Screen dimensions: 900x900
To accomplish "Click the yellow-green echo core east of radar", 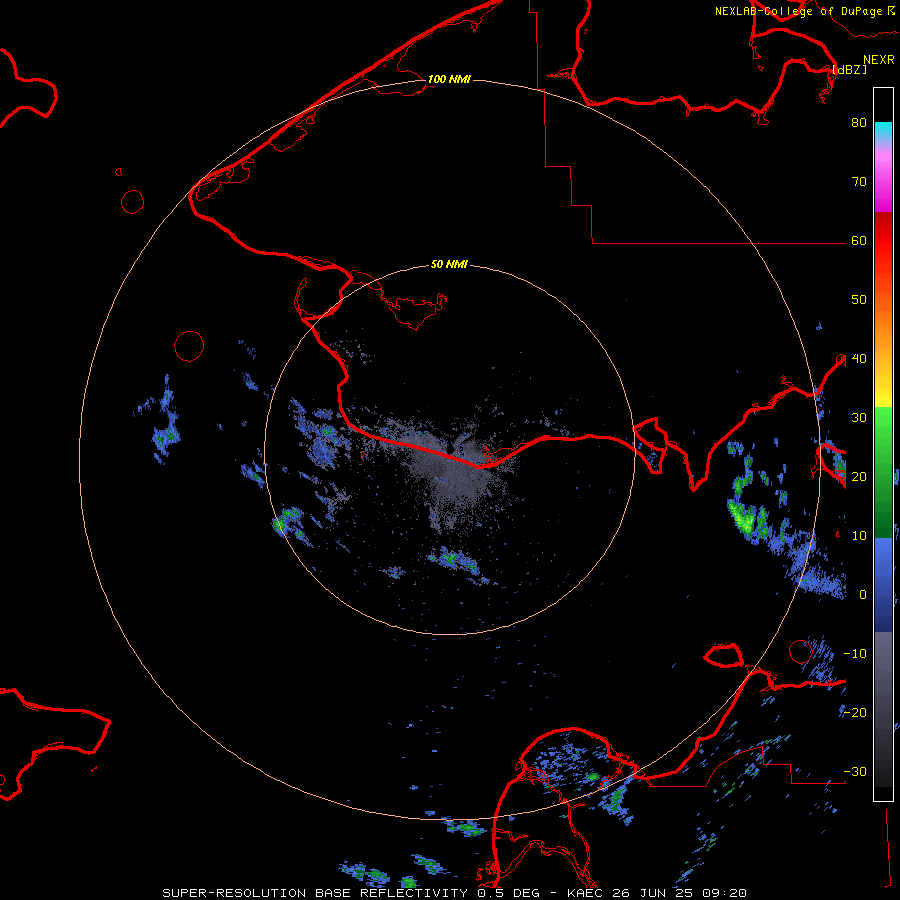I will [744, 519].
